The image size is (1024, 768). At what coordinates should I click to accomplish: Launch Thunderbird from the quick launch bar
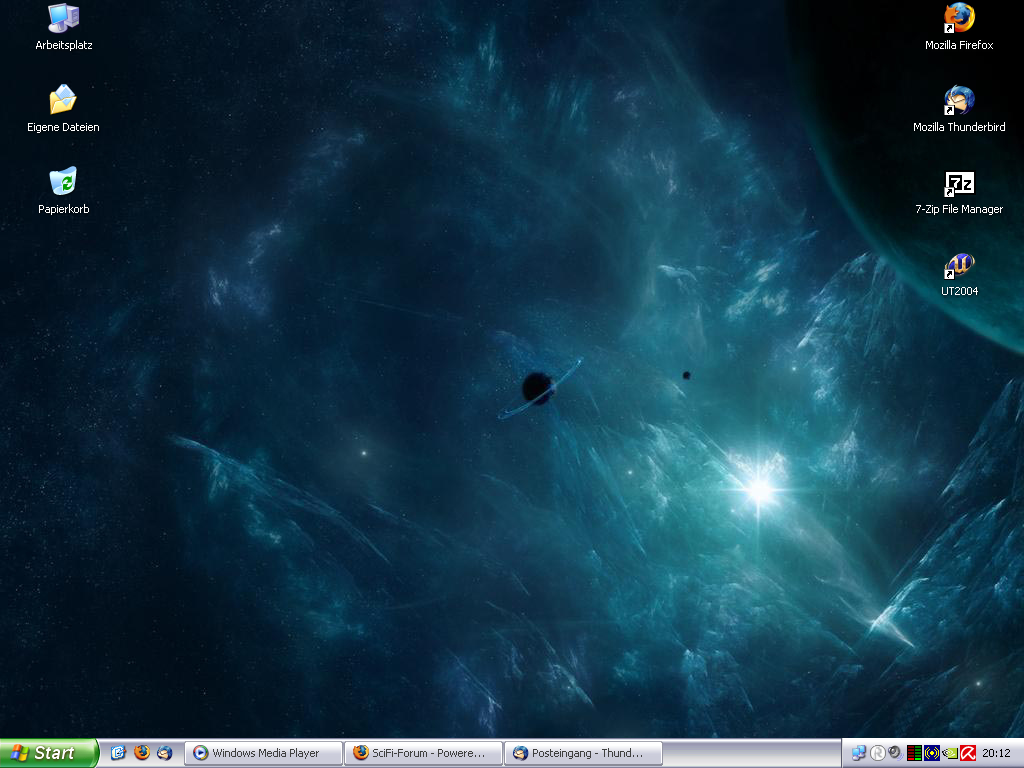tap(165, 753)
